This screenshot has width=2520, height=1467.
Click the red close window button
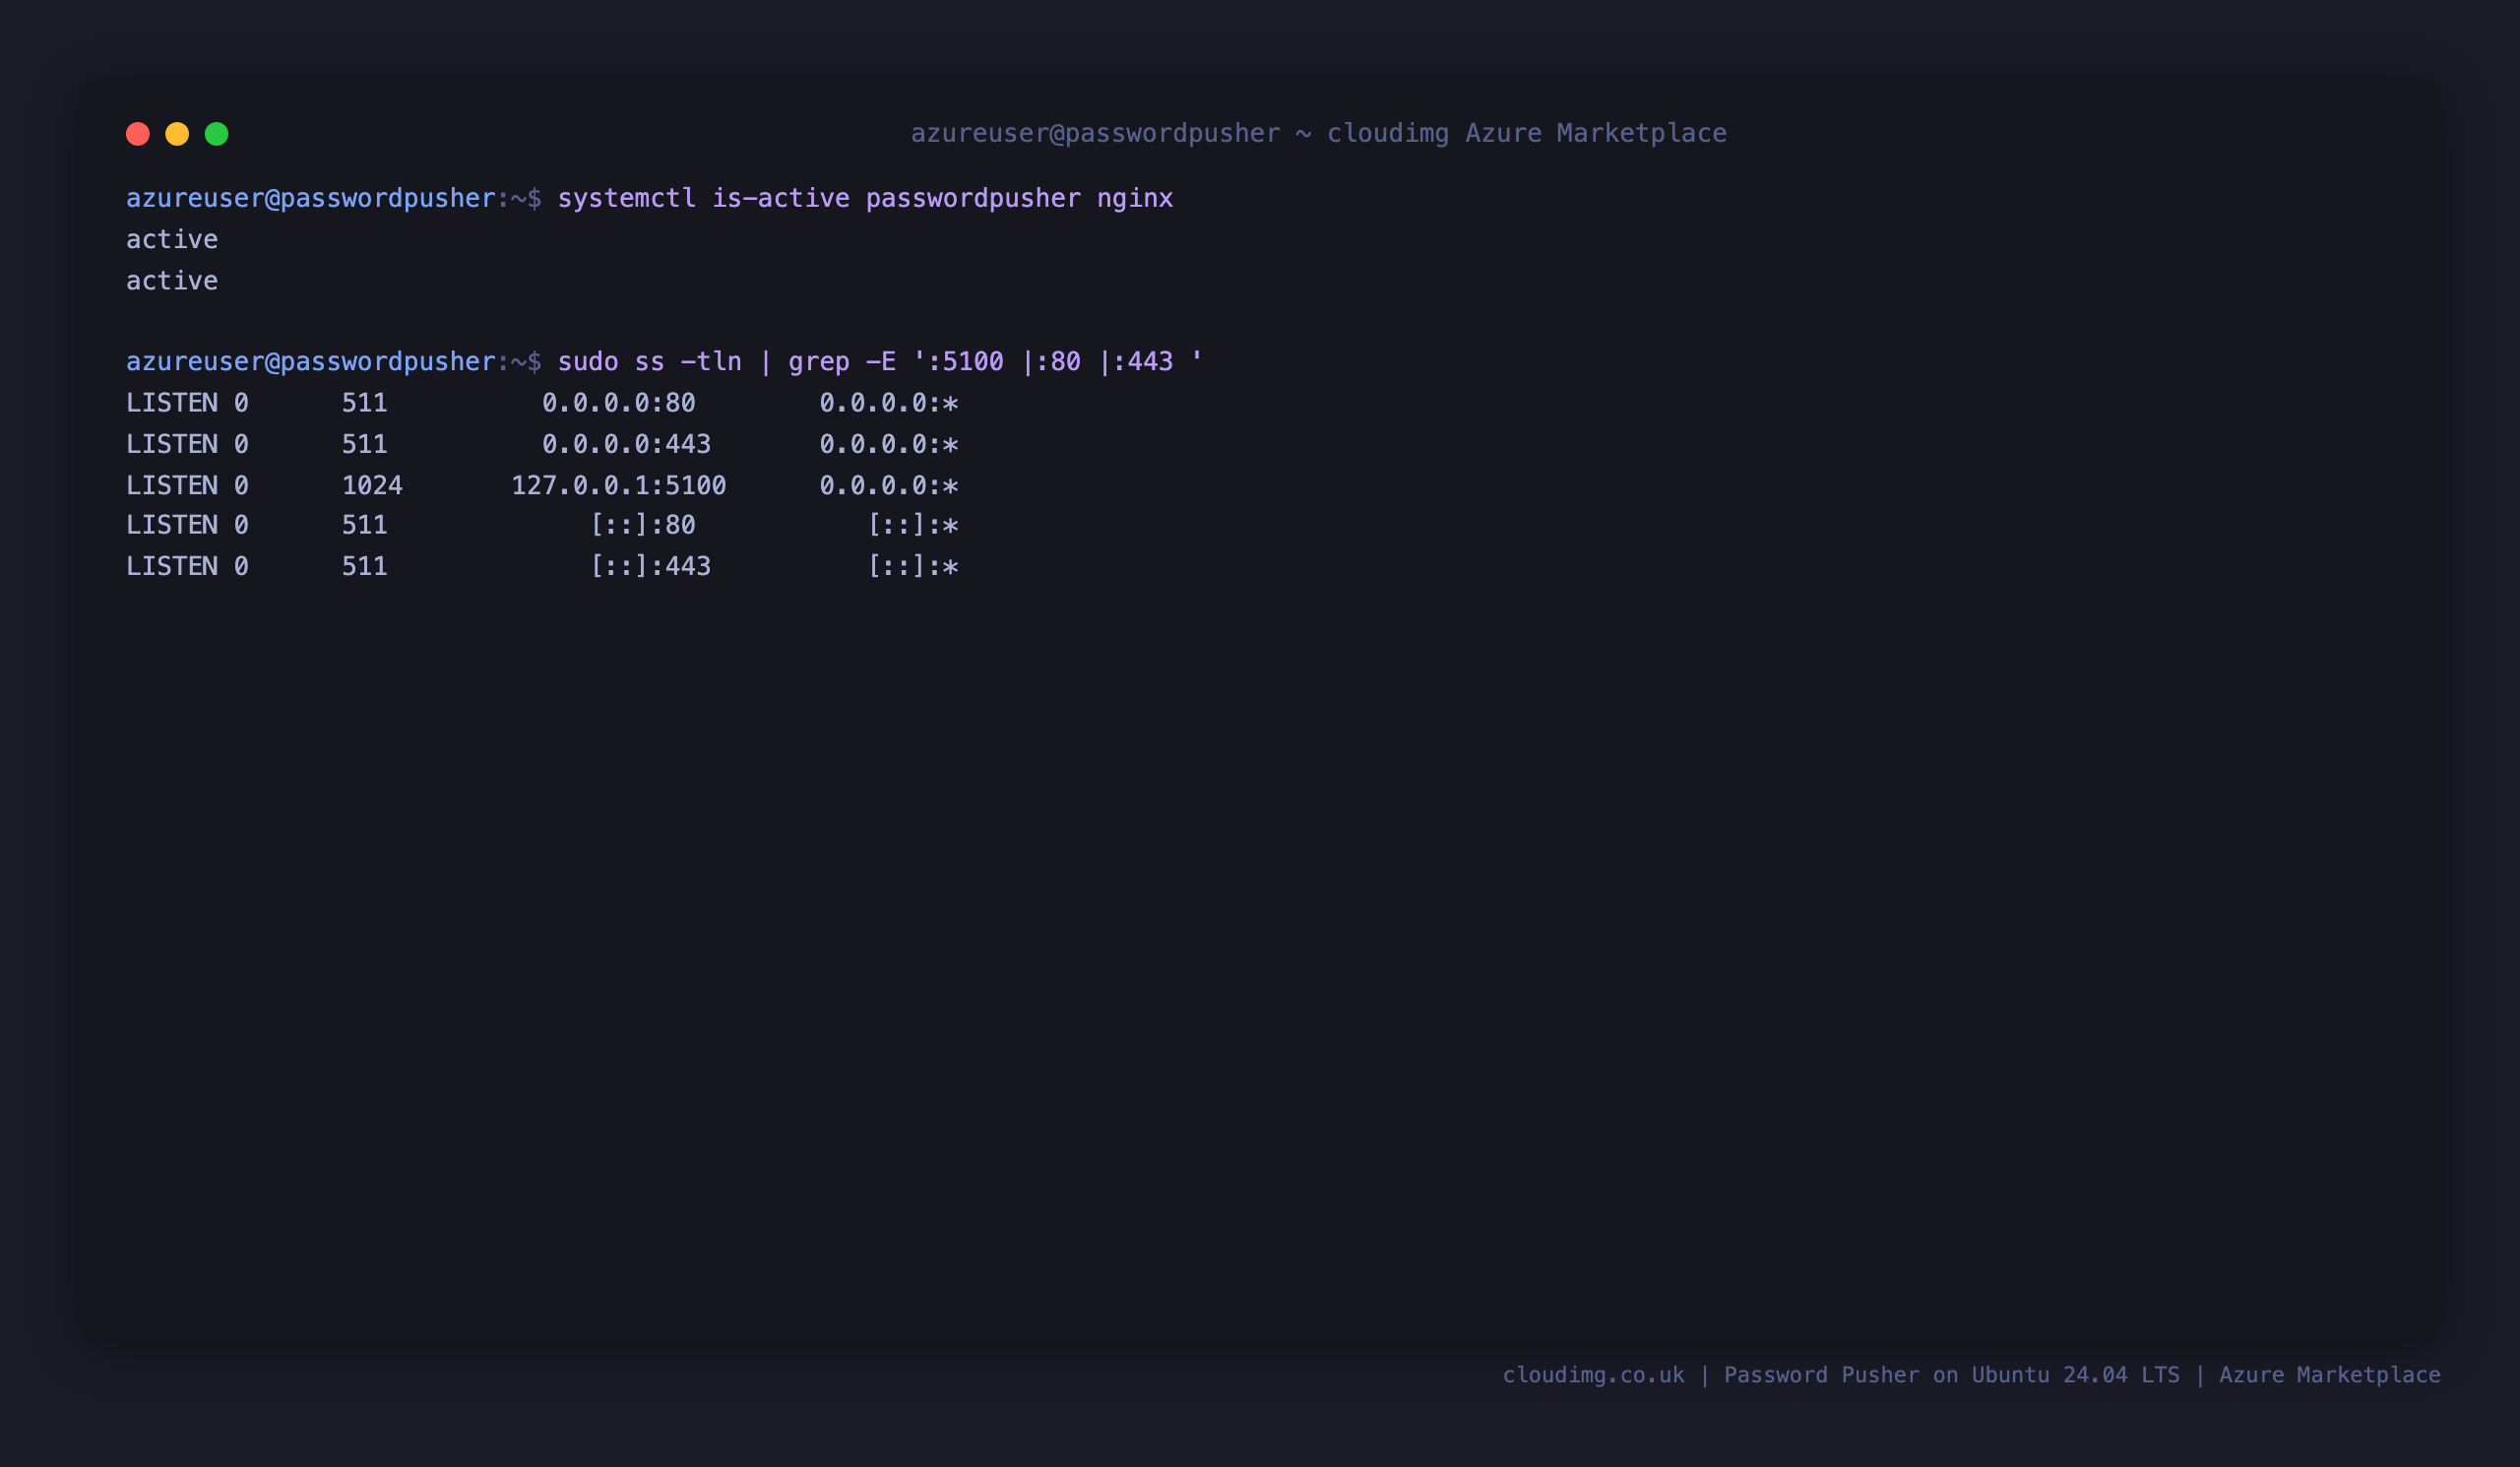(x=138, y=134)
